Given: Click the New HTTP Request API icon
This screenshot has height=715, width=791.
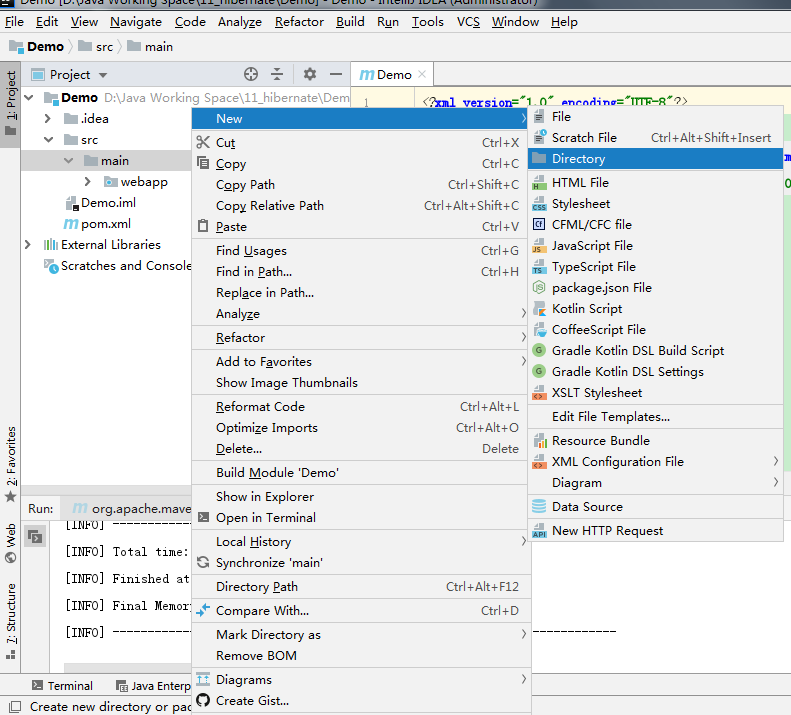Looking at the screenshot, I should pyautogui.click(x=539, y=530).
